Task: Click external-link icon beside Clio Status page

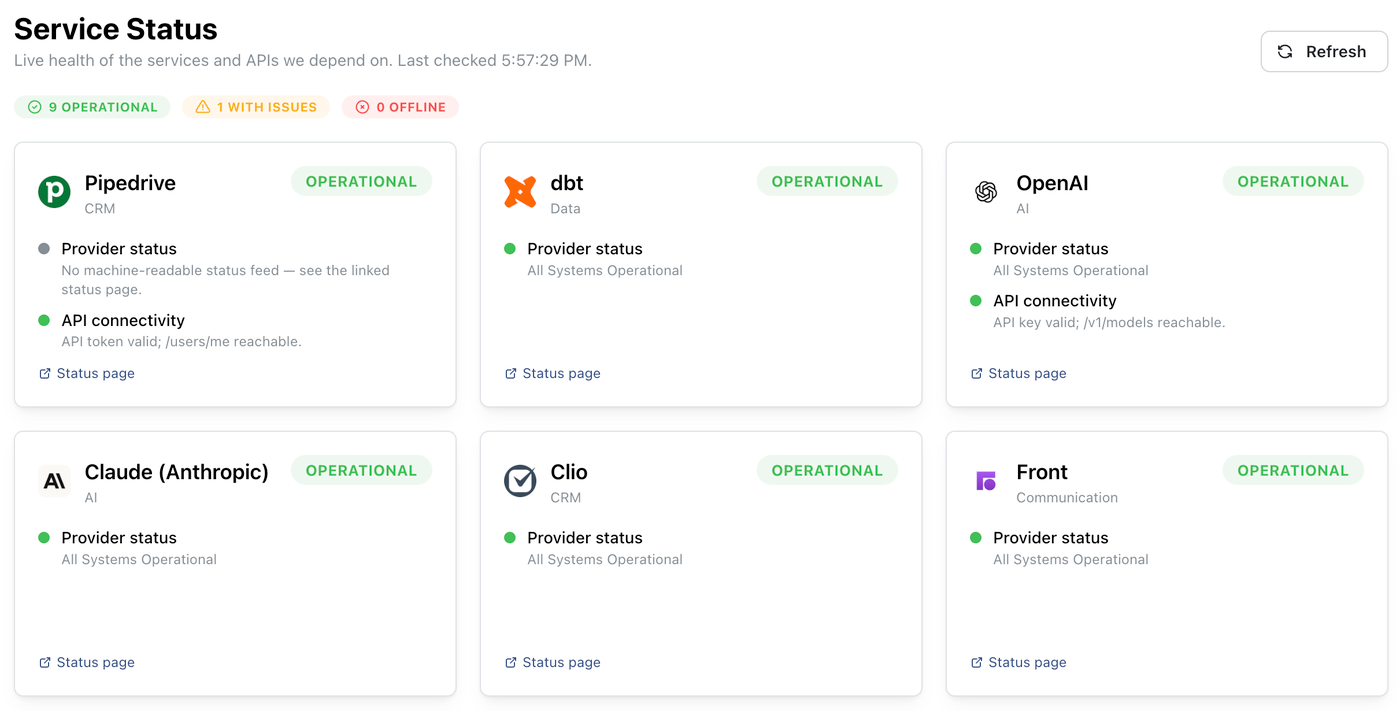Action: point(511,663)
